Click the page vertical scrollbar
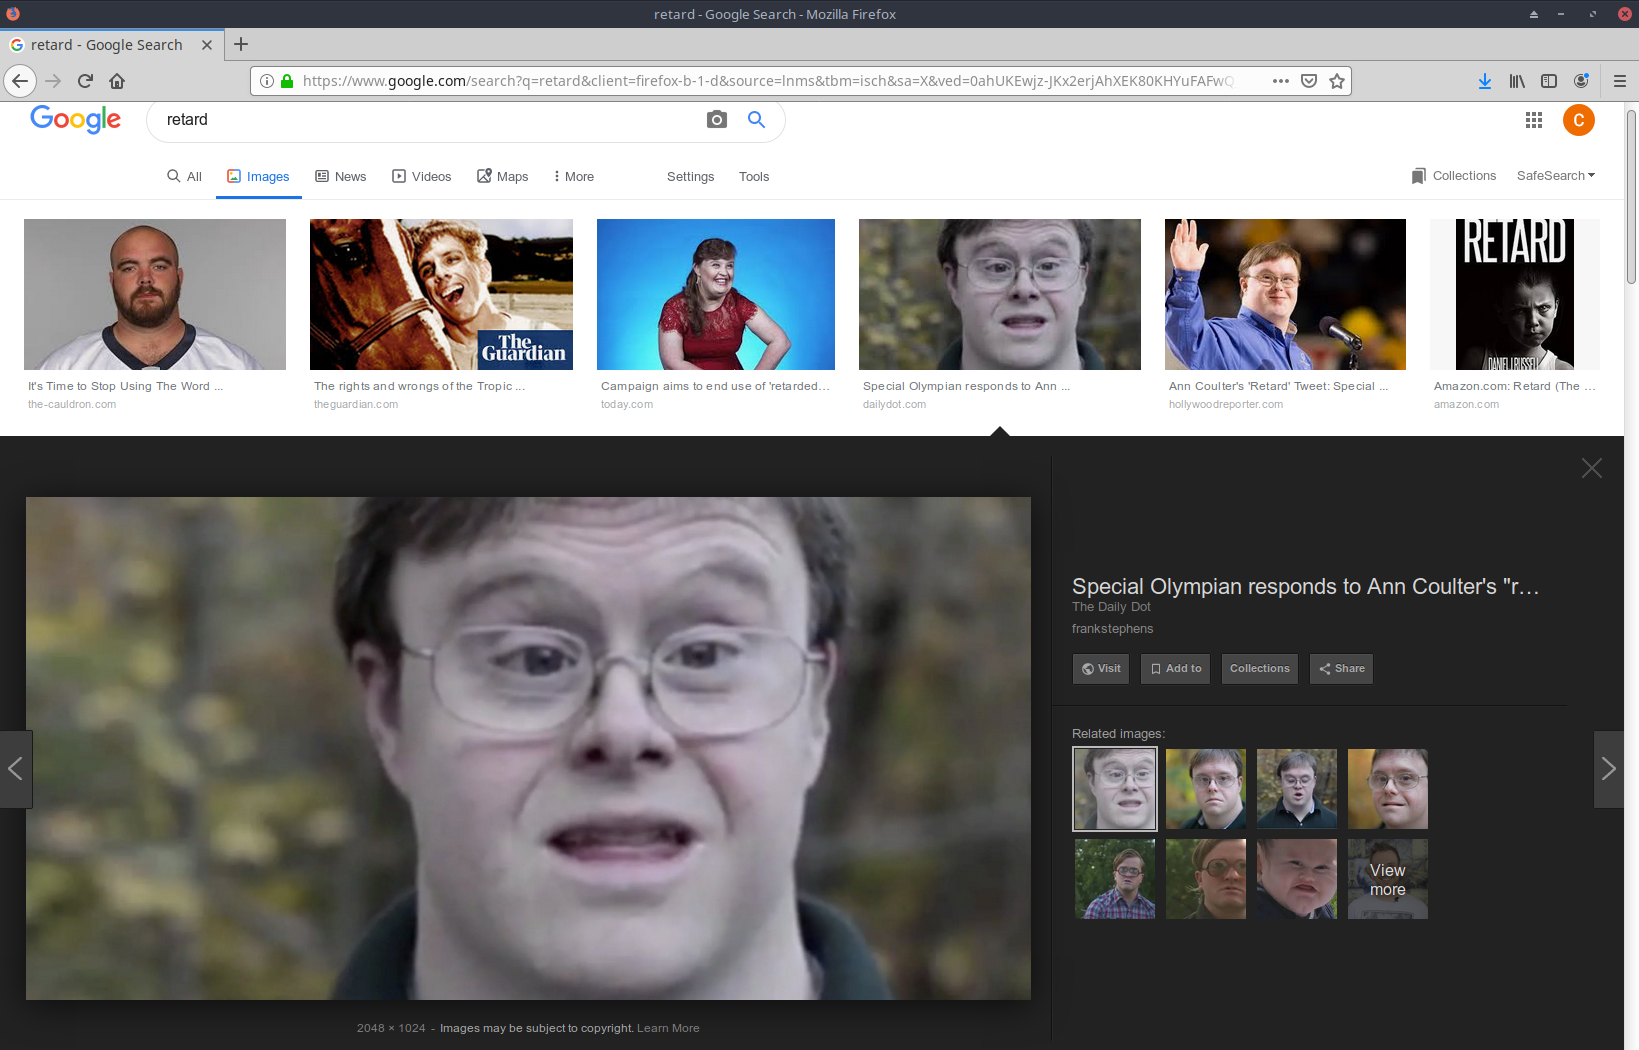Image resolution: width=1639 pixels, height=1050 pixels. (1632, 195)
